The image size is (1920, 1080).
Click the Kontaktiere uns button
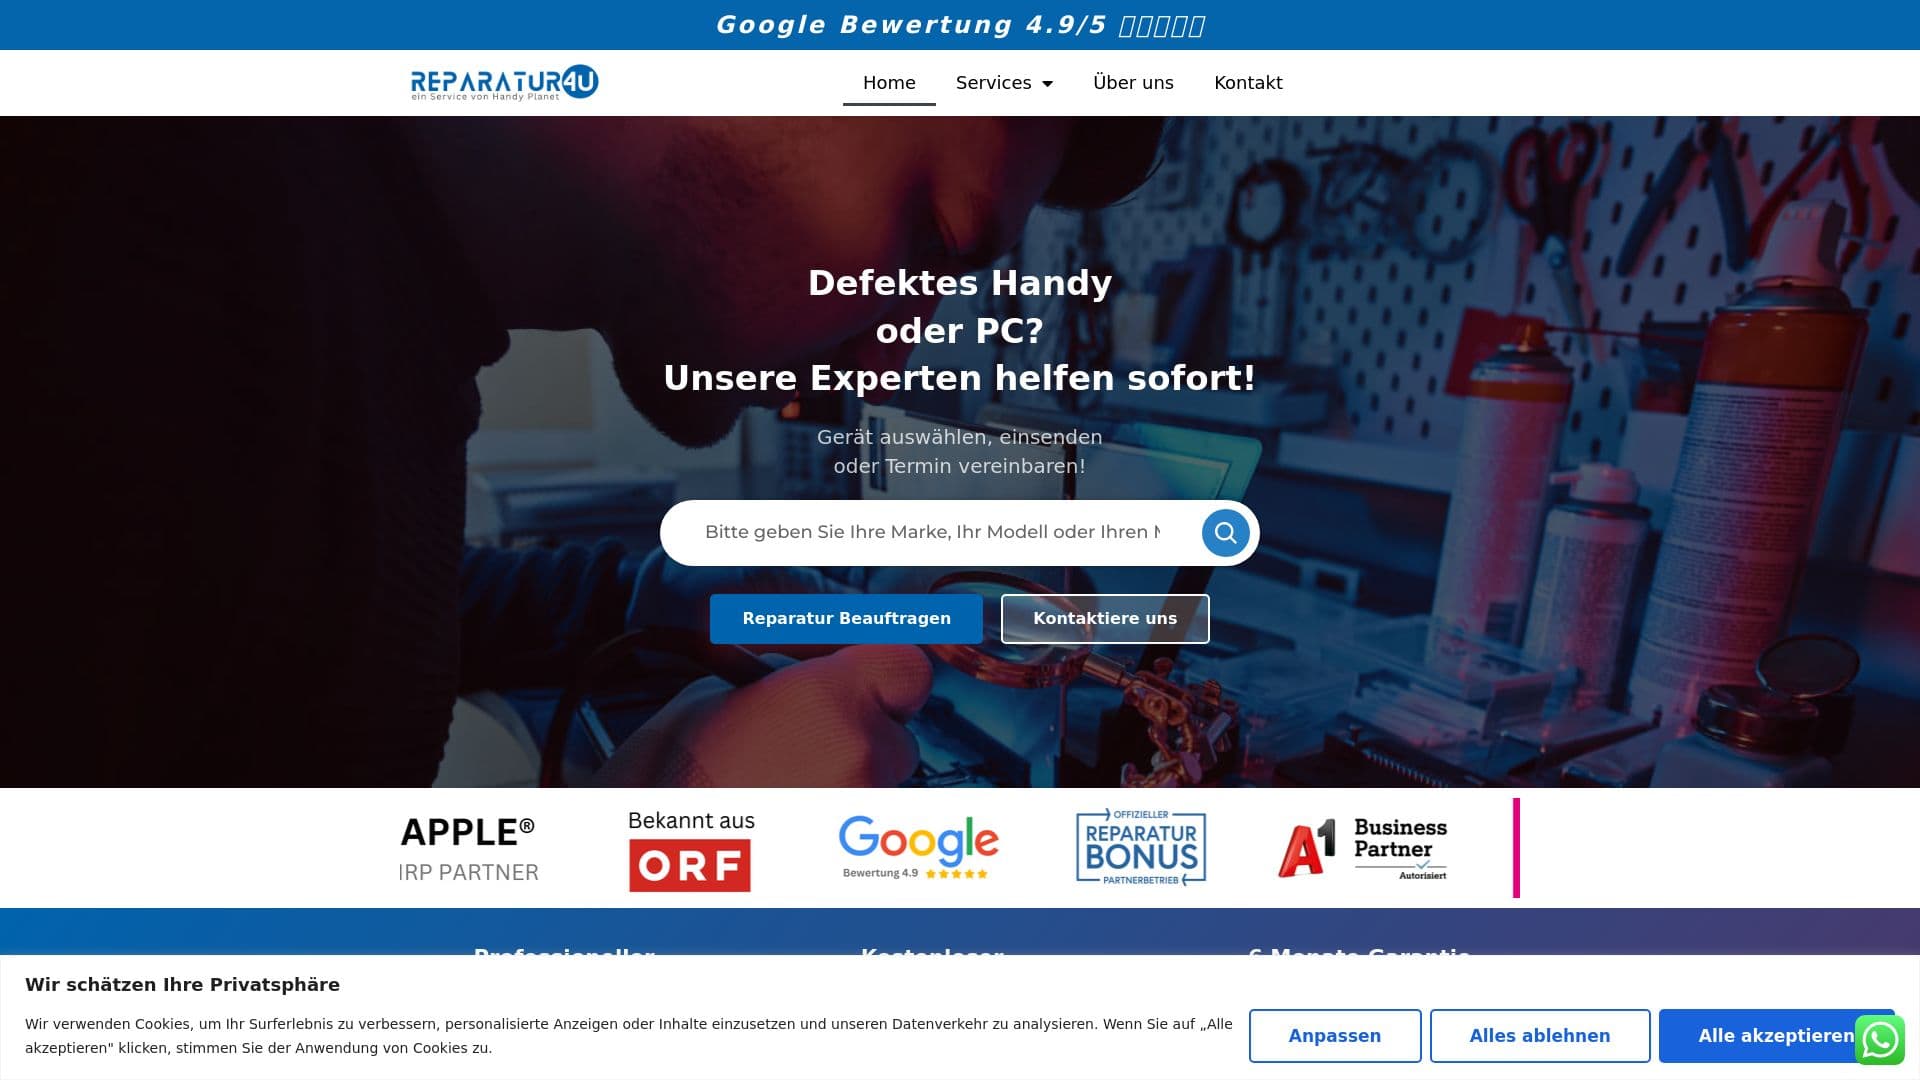[x=1105, y=619]
